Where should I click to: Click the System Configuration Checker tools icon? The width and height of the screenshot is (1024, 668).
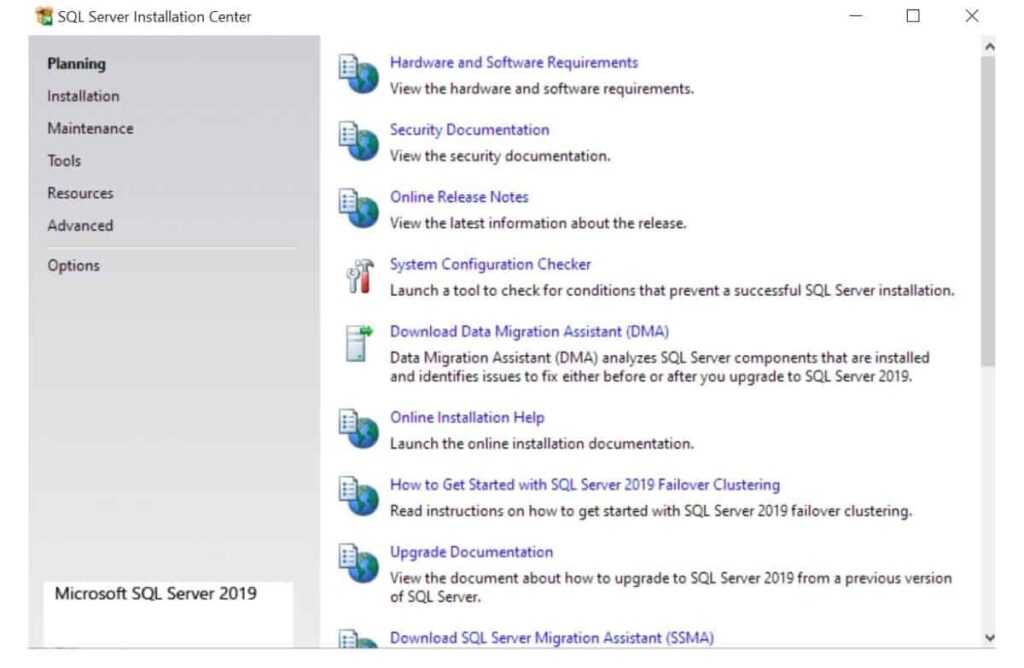point(360,276)
